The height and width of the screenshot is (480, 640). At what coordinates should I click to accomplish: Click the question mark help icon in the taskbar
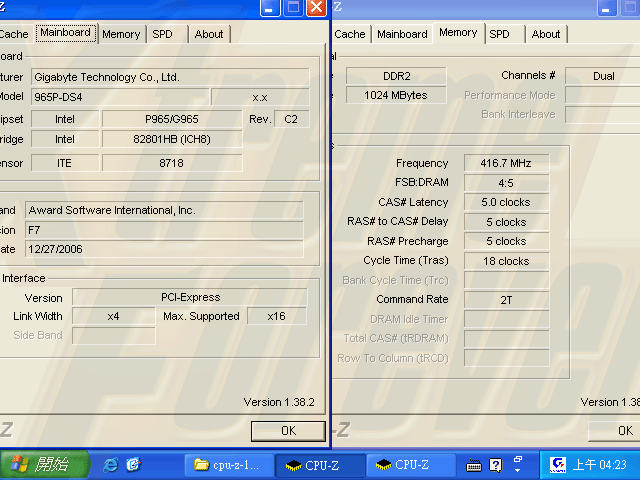point(495,465)
